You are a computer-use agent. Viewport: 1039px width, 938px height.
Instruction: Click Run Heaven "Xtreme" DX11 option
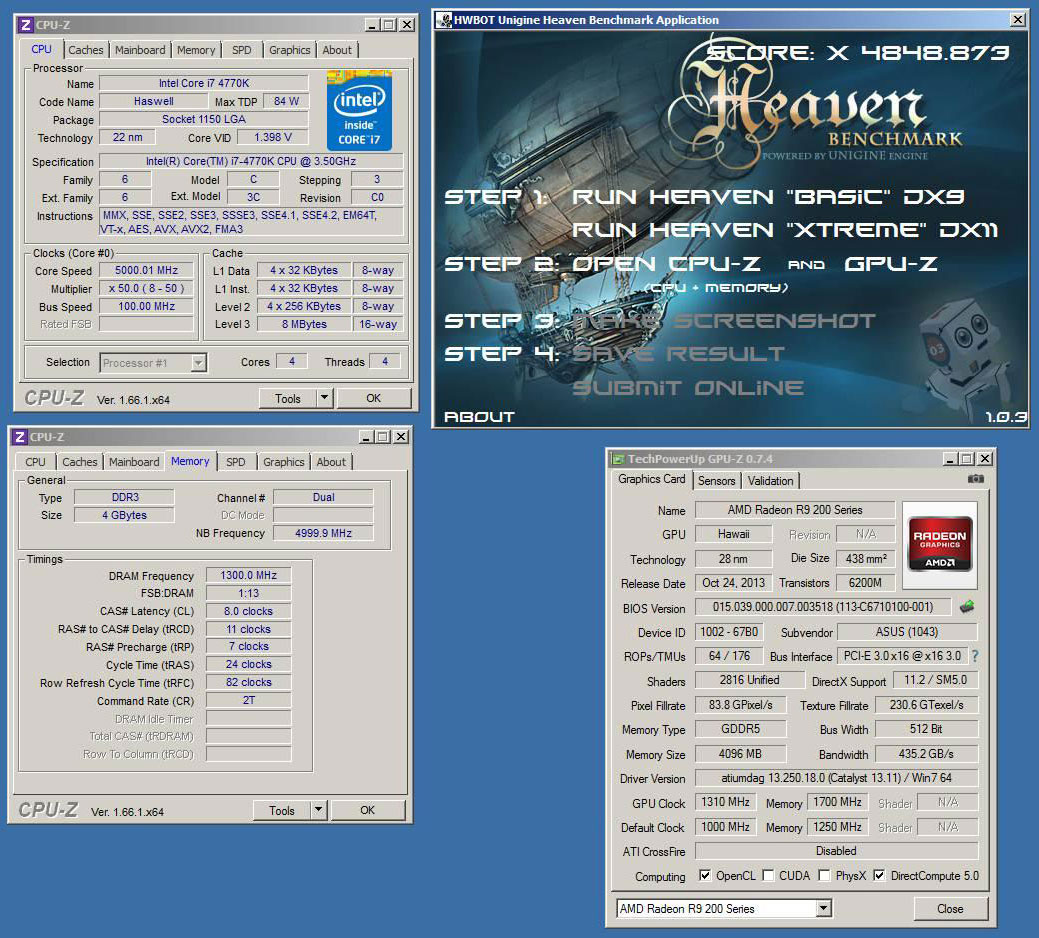coord(784,230)
